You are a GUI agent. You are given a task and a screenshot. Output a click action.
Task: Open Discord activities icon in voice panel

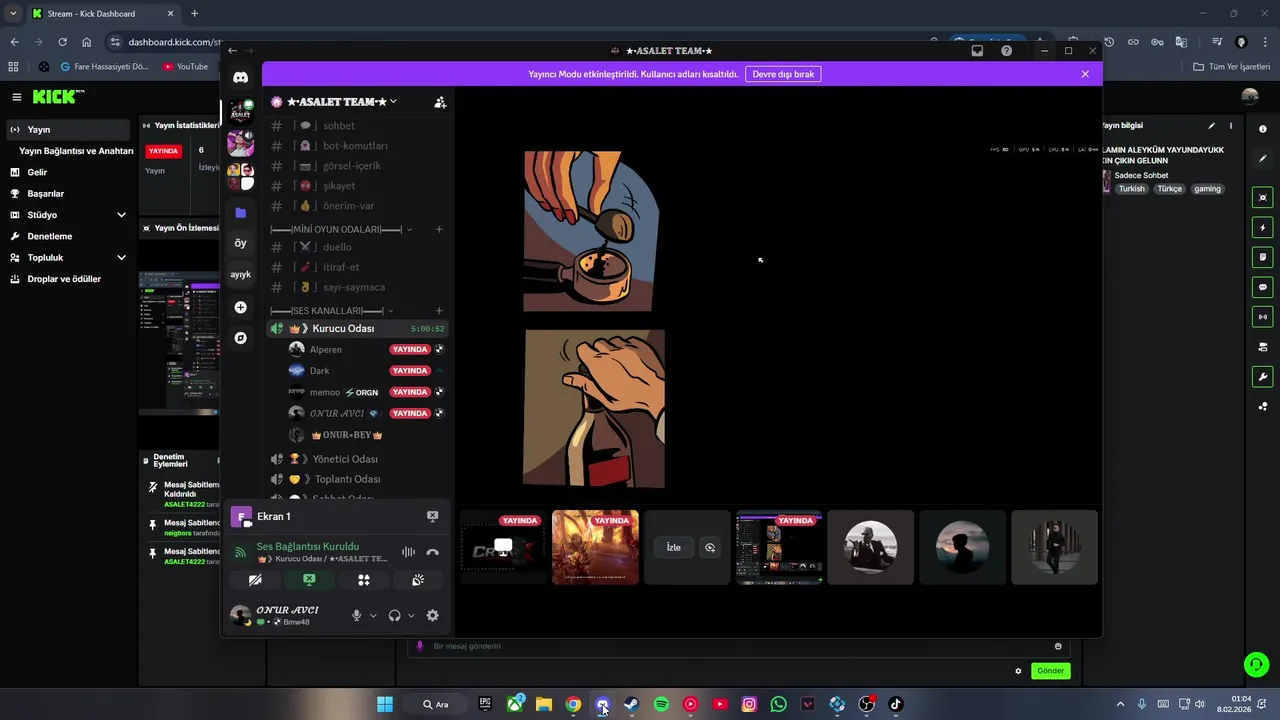click(364, 580)
